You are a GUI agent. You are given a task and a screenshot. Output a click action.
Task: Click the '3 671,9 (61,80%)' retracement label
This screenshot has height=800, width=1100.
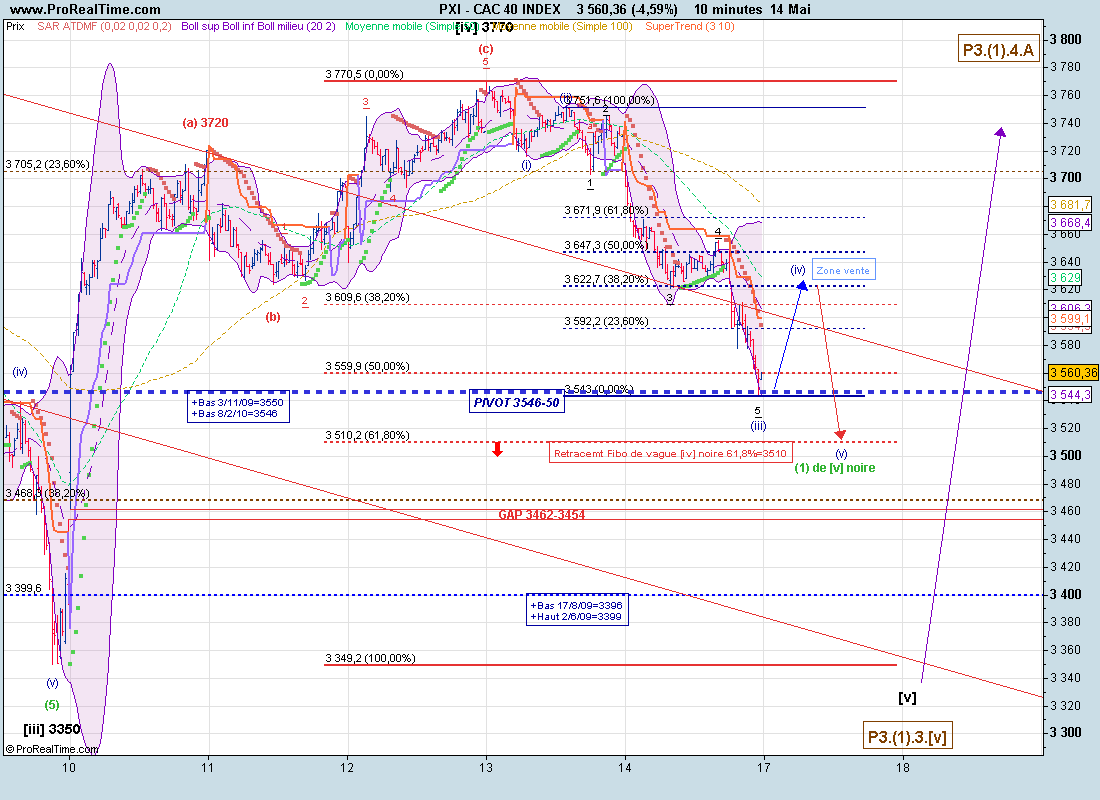[x=606, y=211]
